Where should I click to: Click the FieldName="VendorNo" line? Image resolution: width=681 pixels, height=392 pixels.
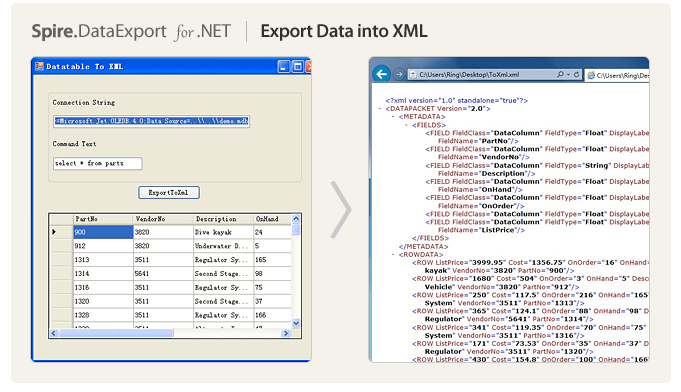483,157
